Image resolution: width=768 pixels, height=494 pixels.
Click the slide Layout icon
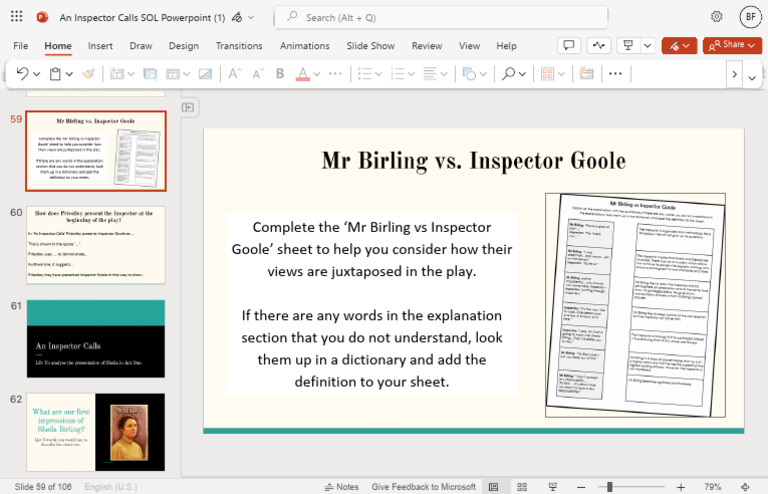coord(172,74)
